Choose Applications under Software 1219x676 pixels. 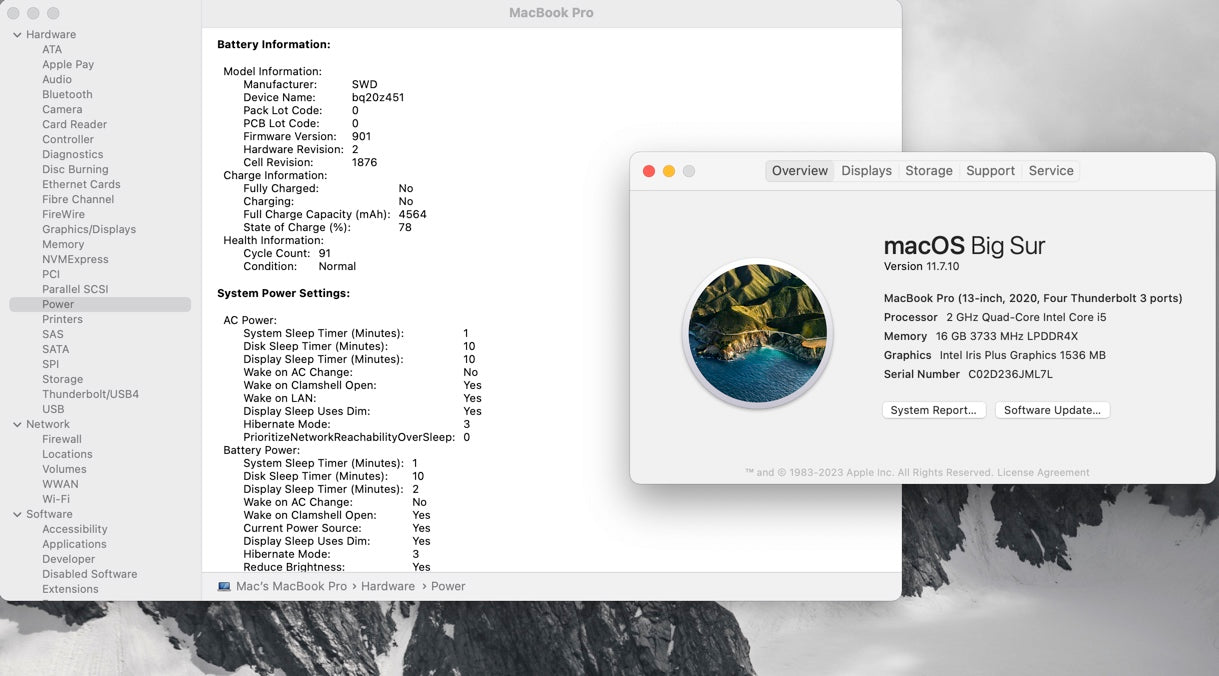(74, 545)
